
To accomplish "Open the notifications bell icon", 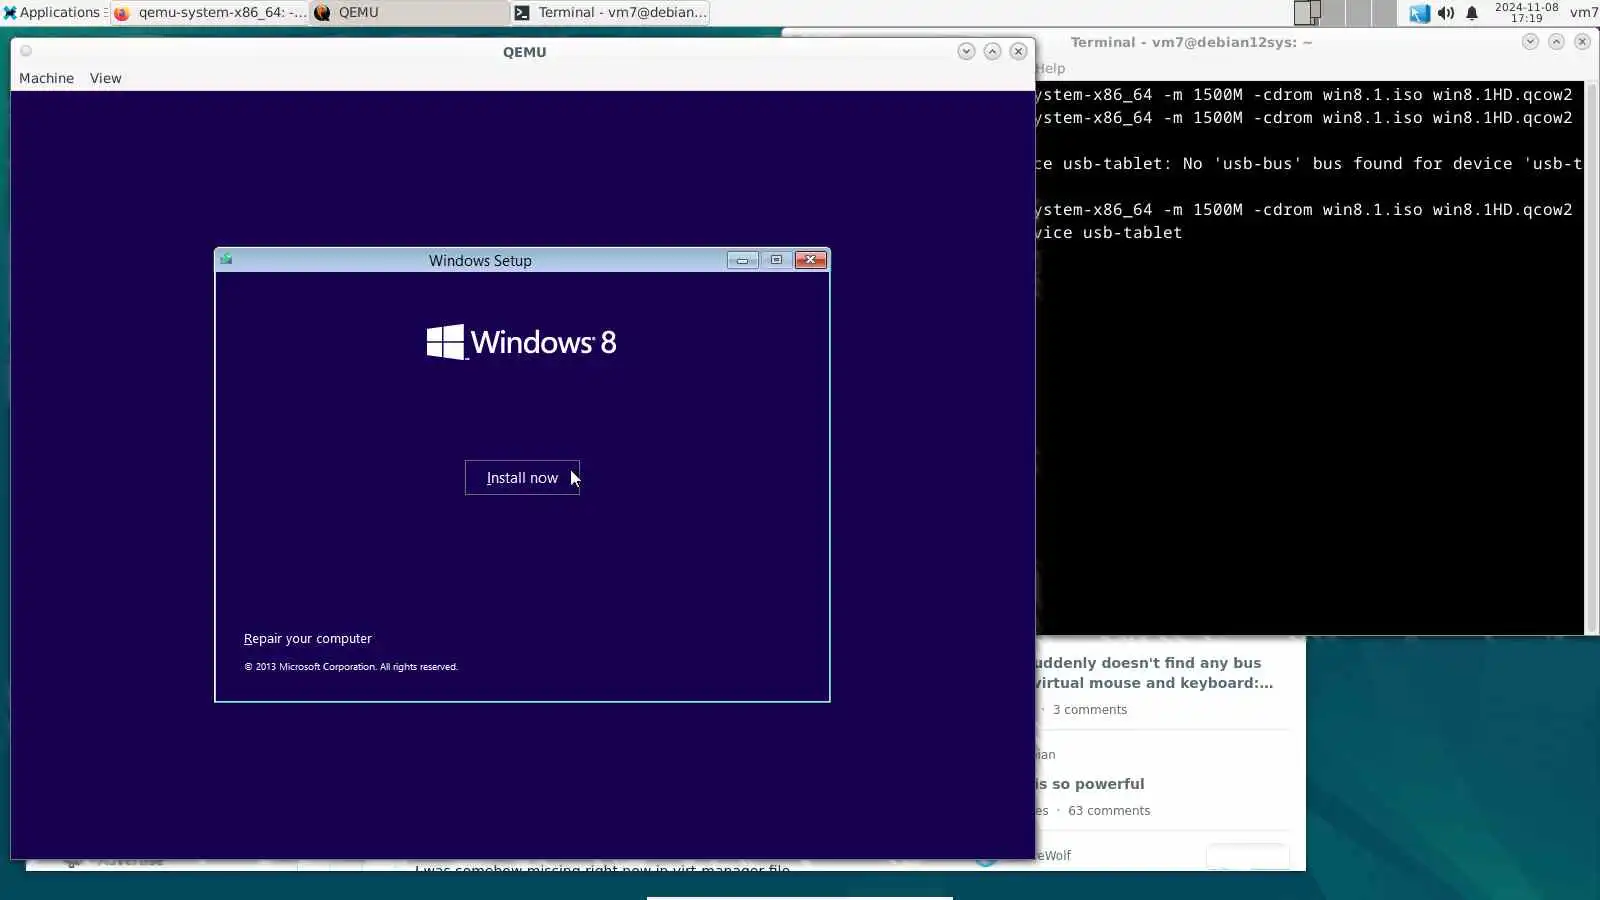I will pyautogui.click(x=1472, y=13).
